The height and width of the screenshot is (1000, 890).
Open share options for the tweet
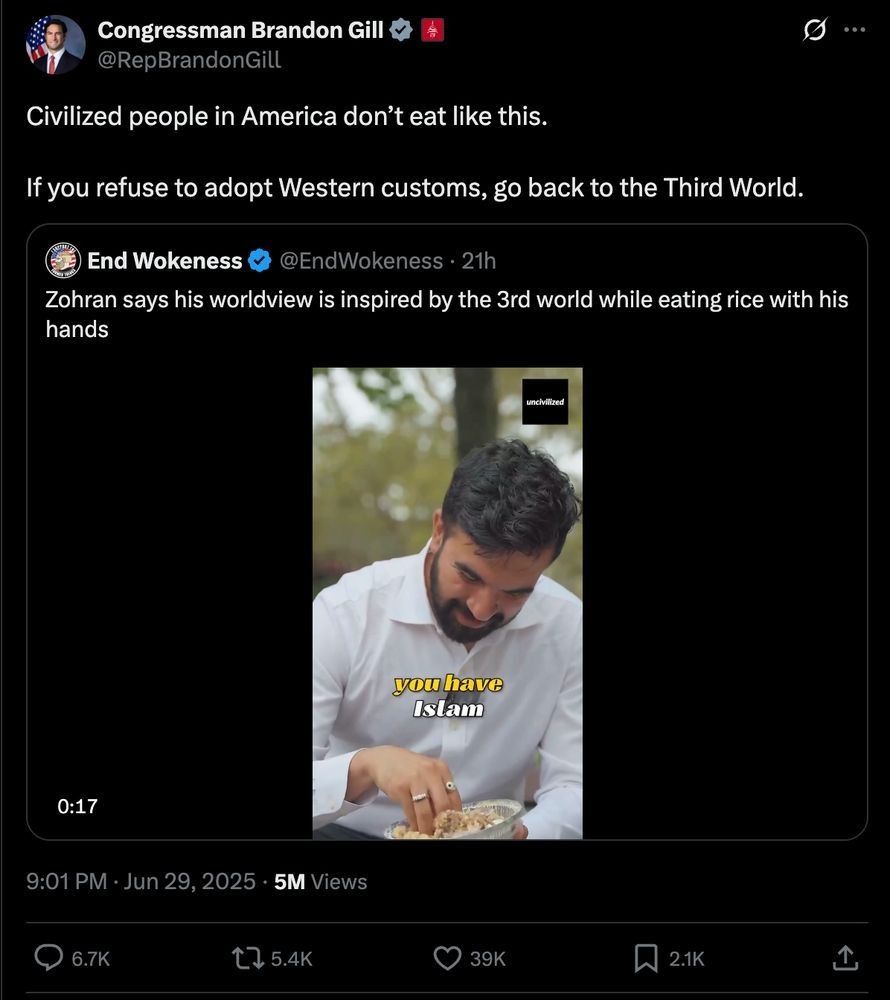(845, 956)
